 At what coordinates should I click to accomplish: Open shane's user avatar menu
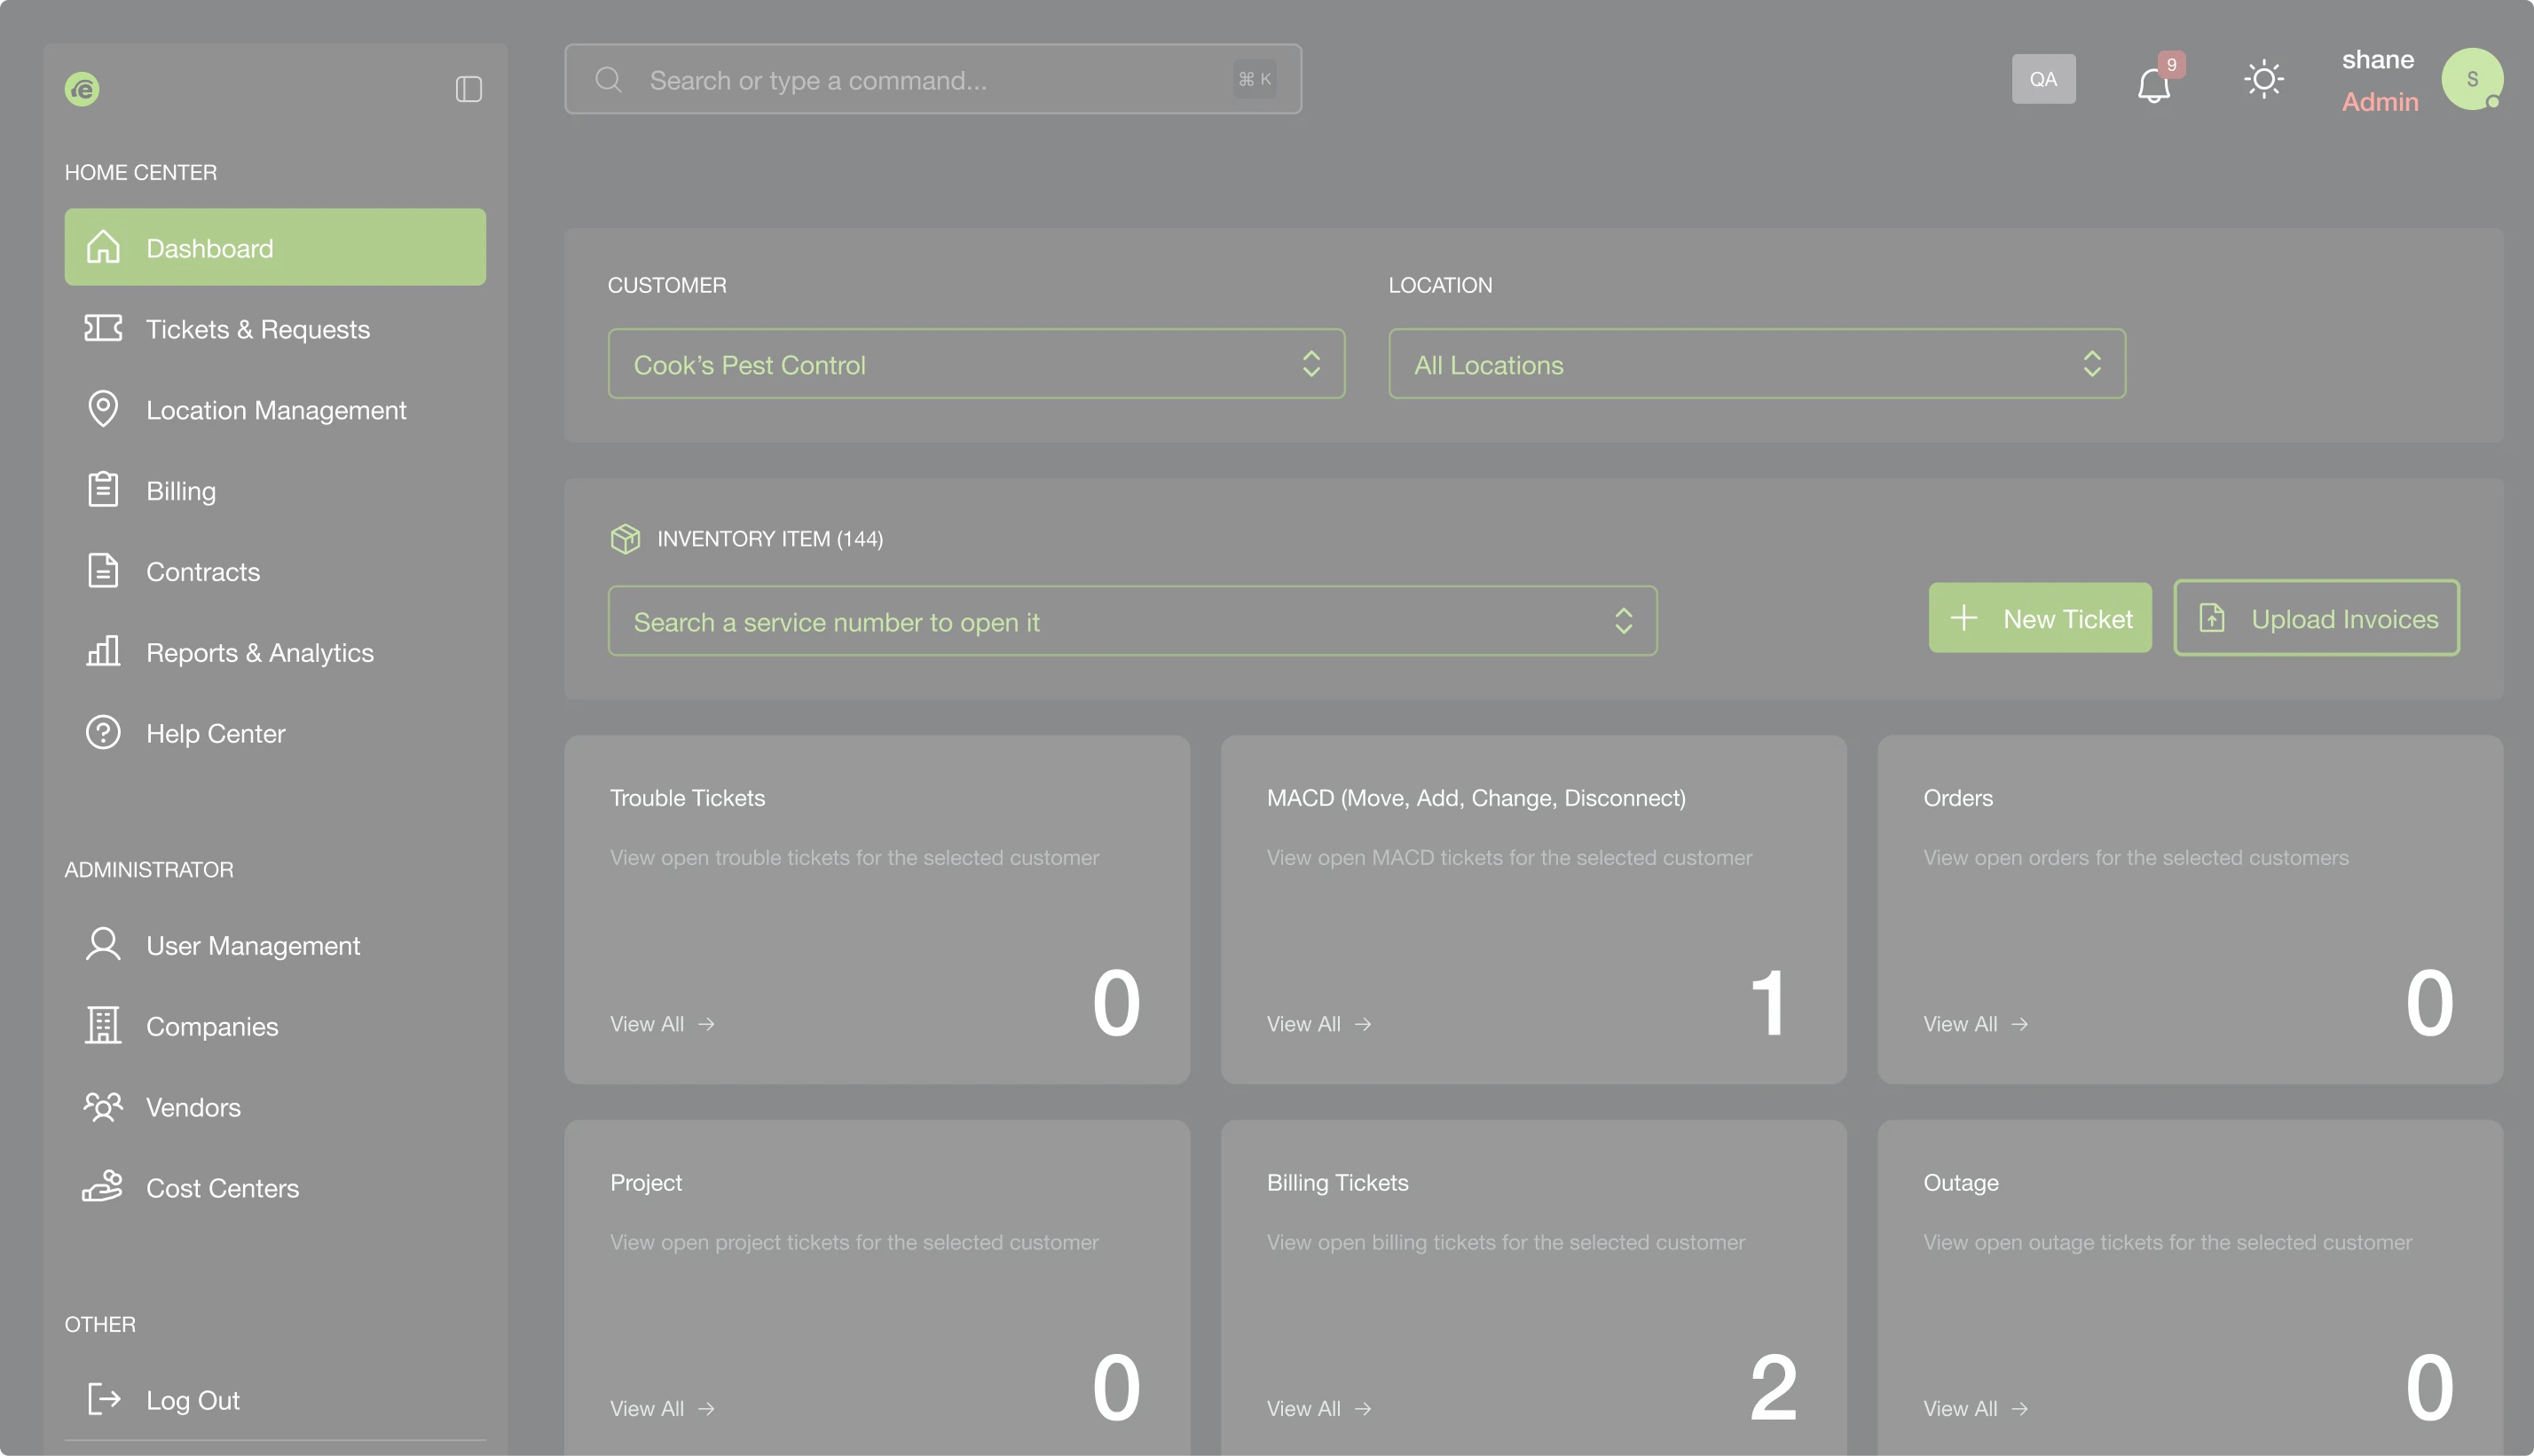2472,79
